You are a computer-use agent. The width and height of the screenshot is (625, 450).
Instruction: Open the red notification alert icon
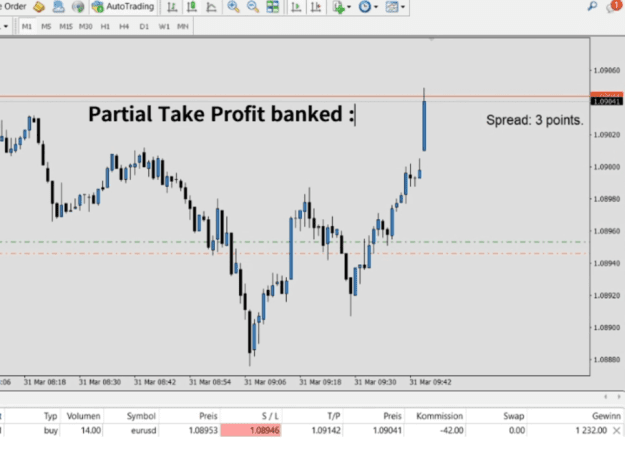(614, 6)
